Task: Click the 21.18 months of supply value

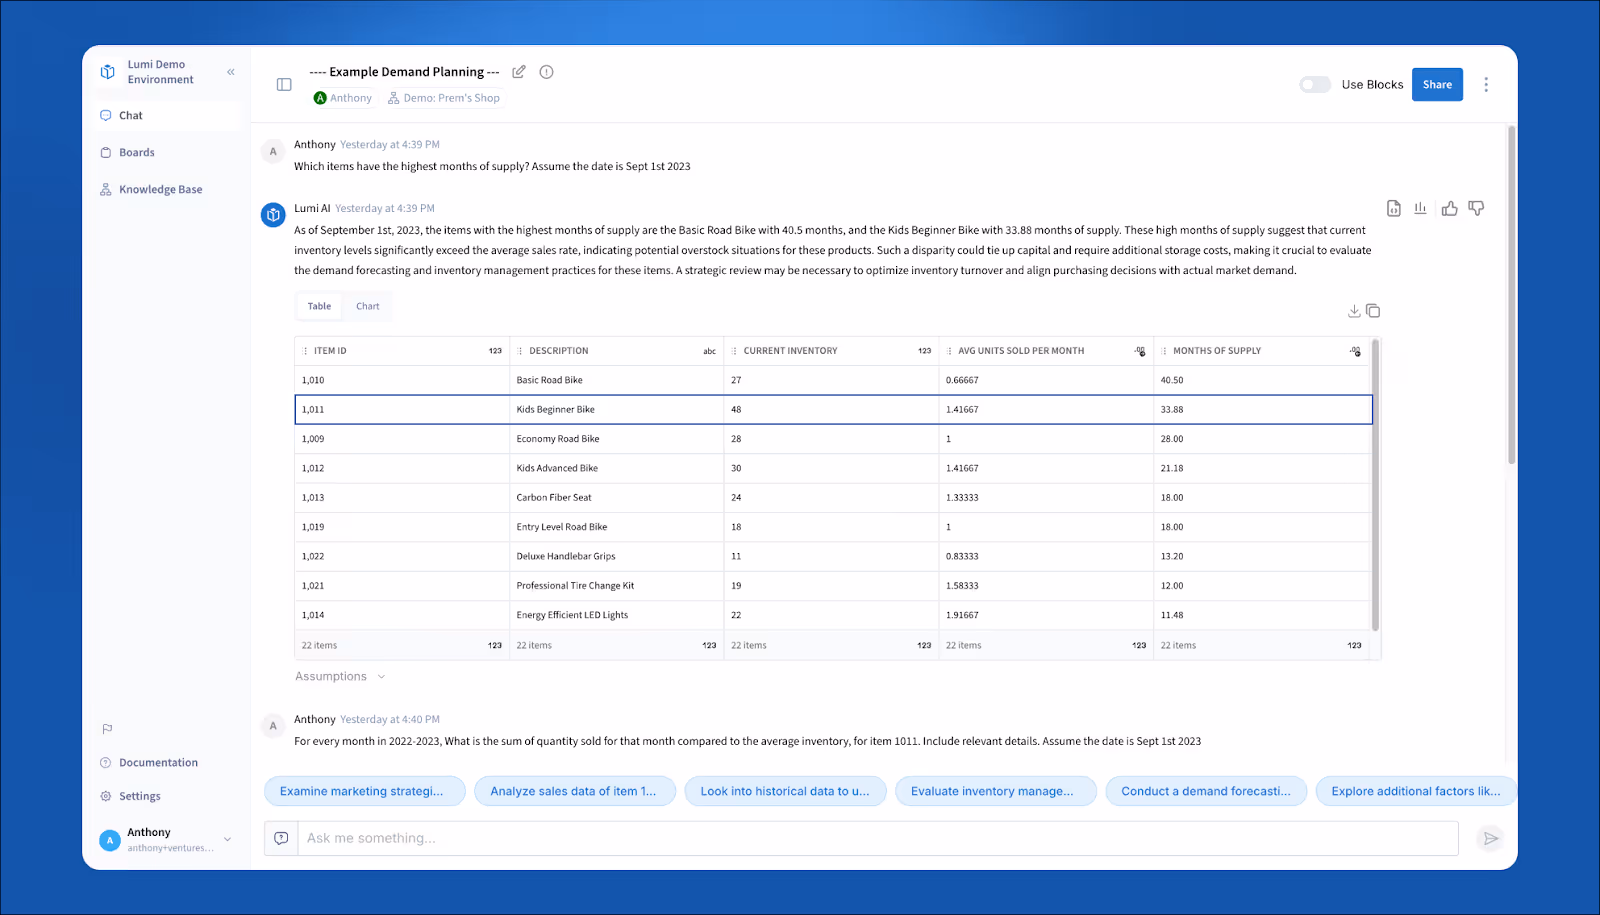Action: coord(1171,468)
